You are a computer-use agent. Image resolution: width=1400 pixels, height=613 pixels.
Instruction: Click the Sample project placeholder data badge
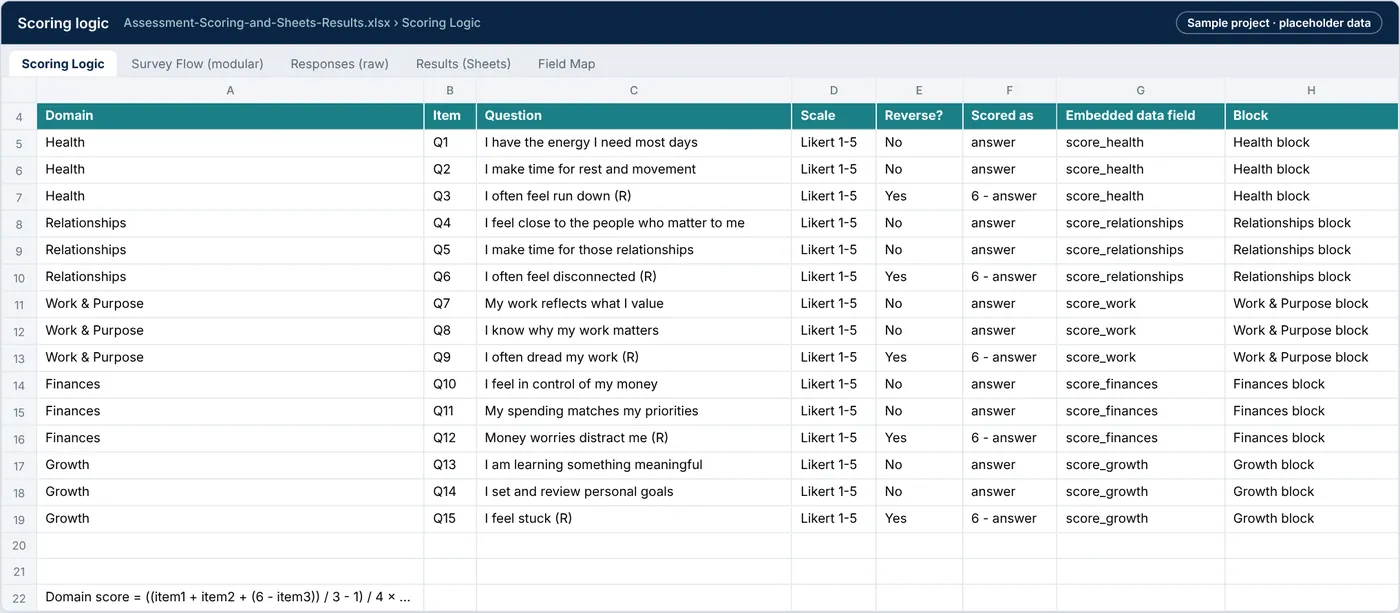(x=1279, y=23)
